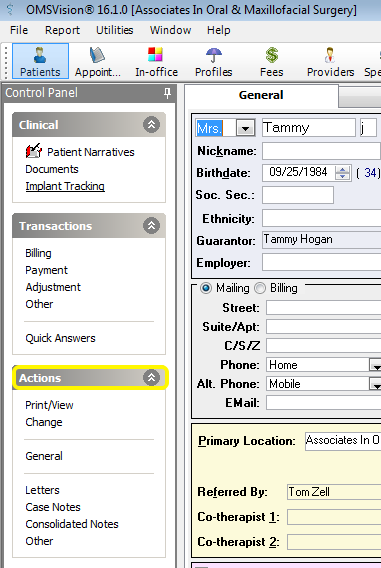This screenshot has height=568, width=381.
Task: Click the Soc. Sec. input field
Action: [298, 195]
